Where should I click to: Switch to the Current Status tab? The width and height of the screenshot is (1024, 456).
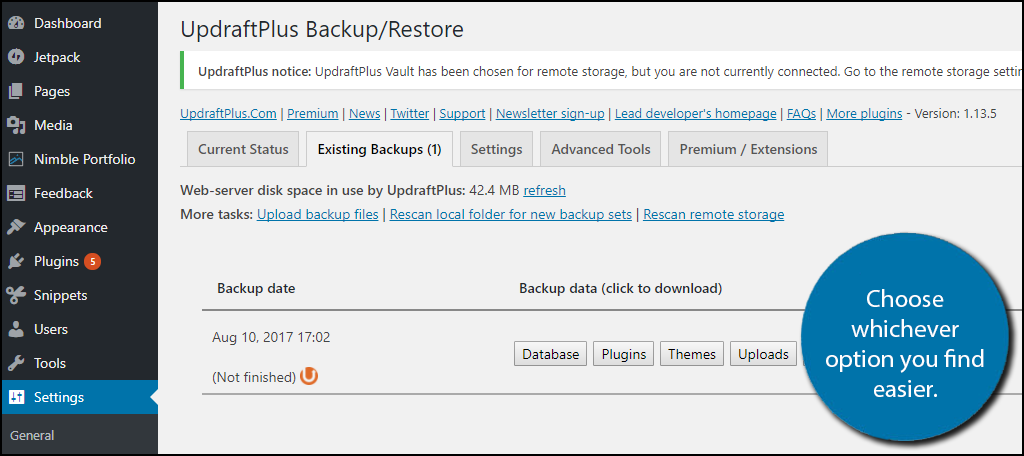point(243,149)
